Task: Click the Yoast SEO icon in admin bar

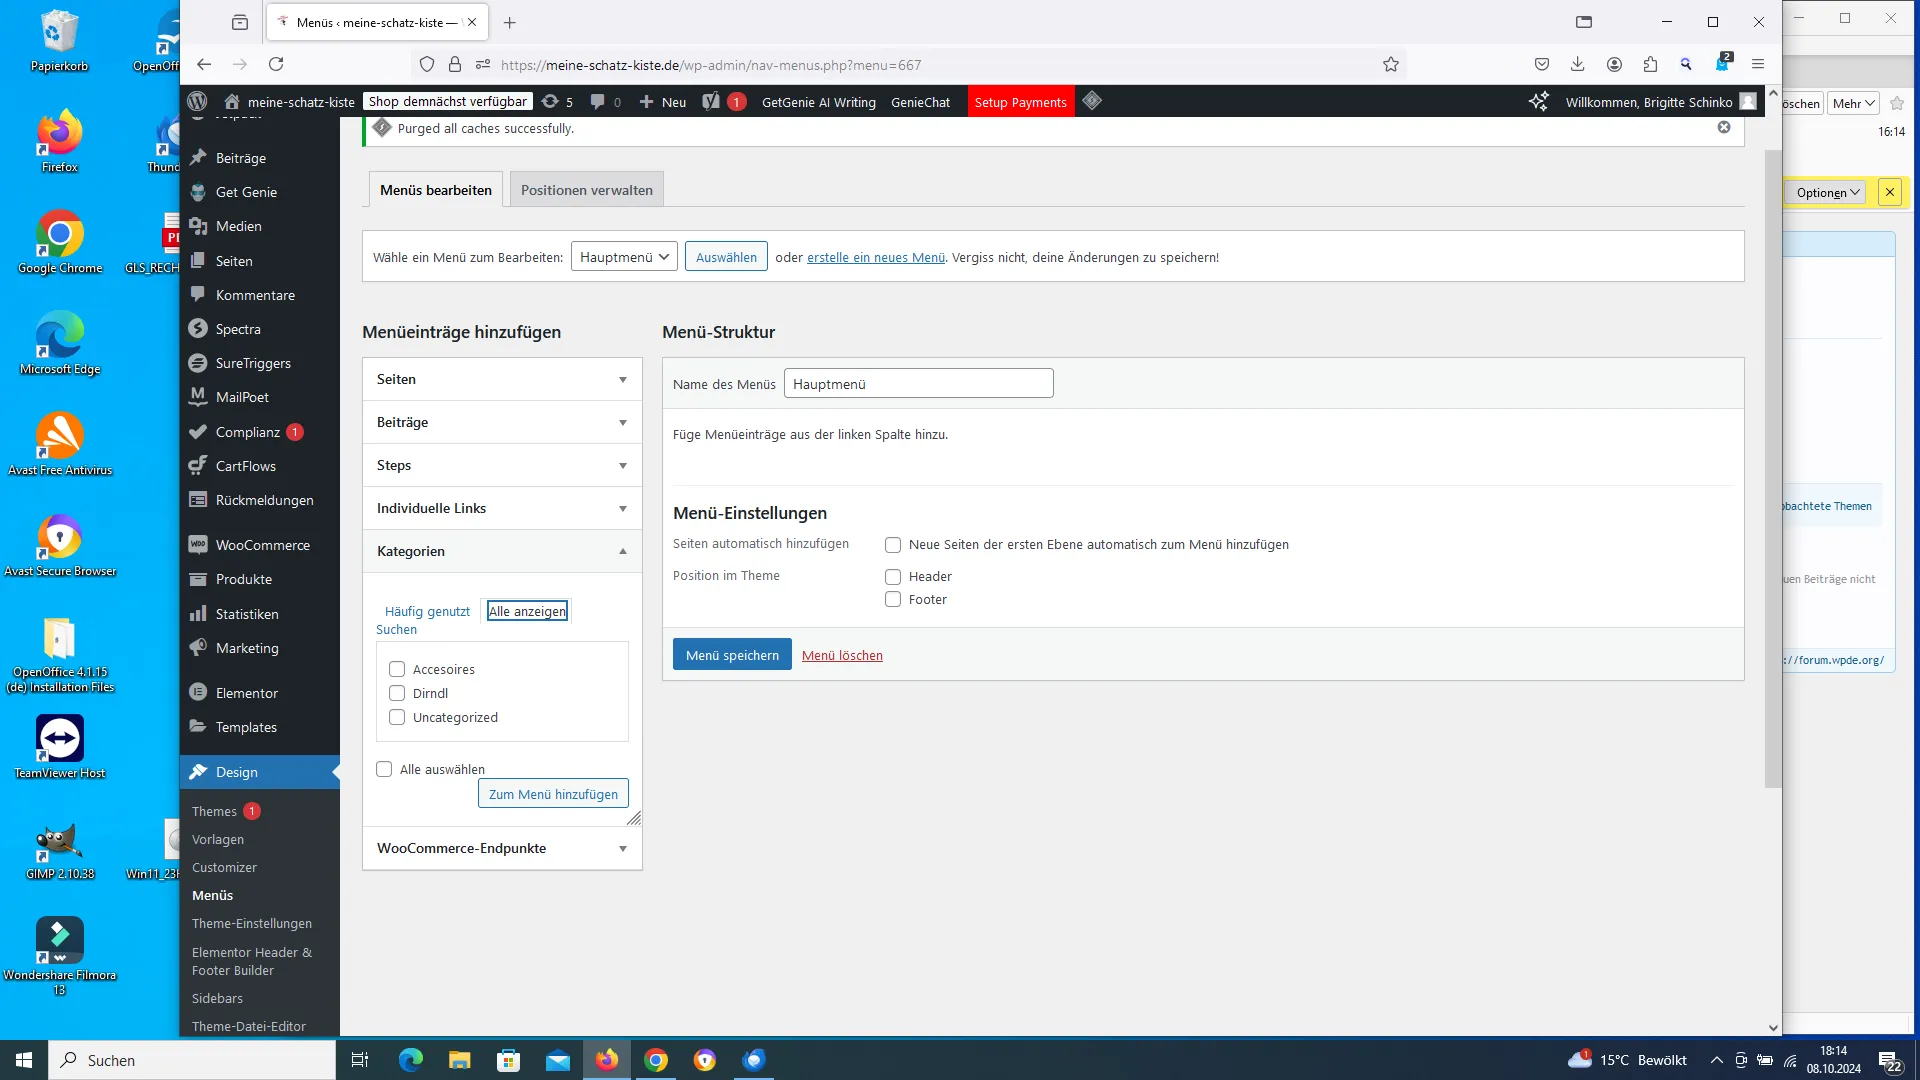Action: coord(711,101)
